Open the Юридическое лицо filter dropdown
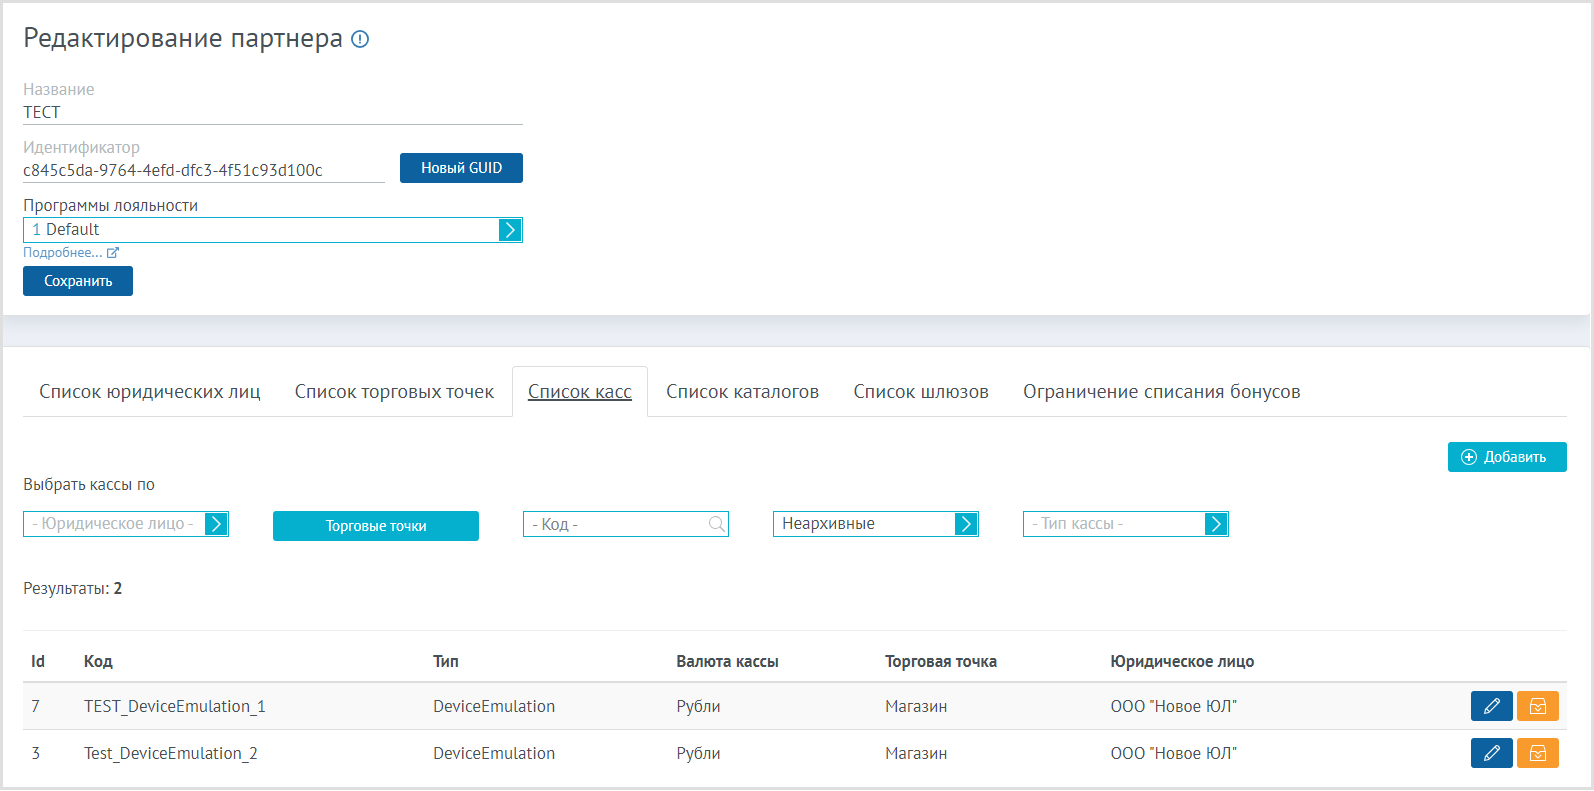 [126, 524]
